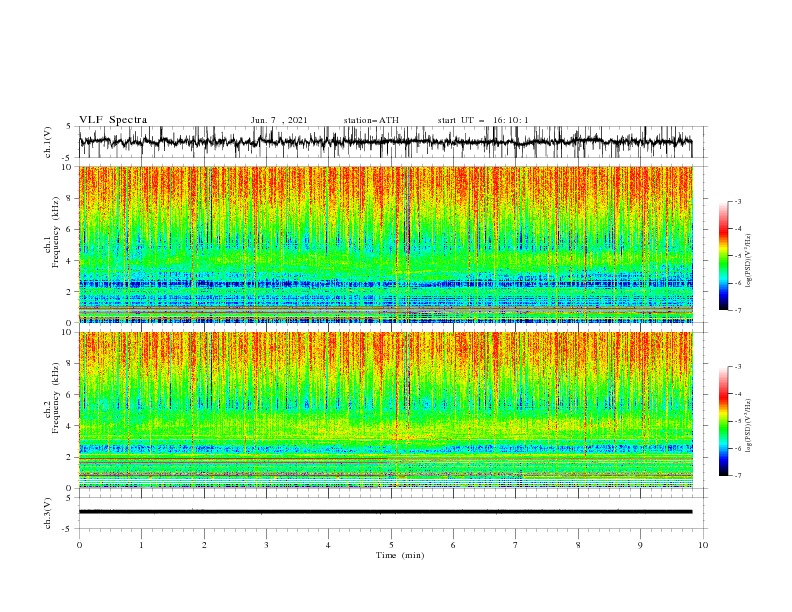This screenshot has width=792, height=612.
Task: Click the "0" kHz tick on ch.2 frequency axis
Action: (x=70, y=488)
